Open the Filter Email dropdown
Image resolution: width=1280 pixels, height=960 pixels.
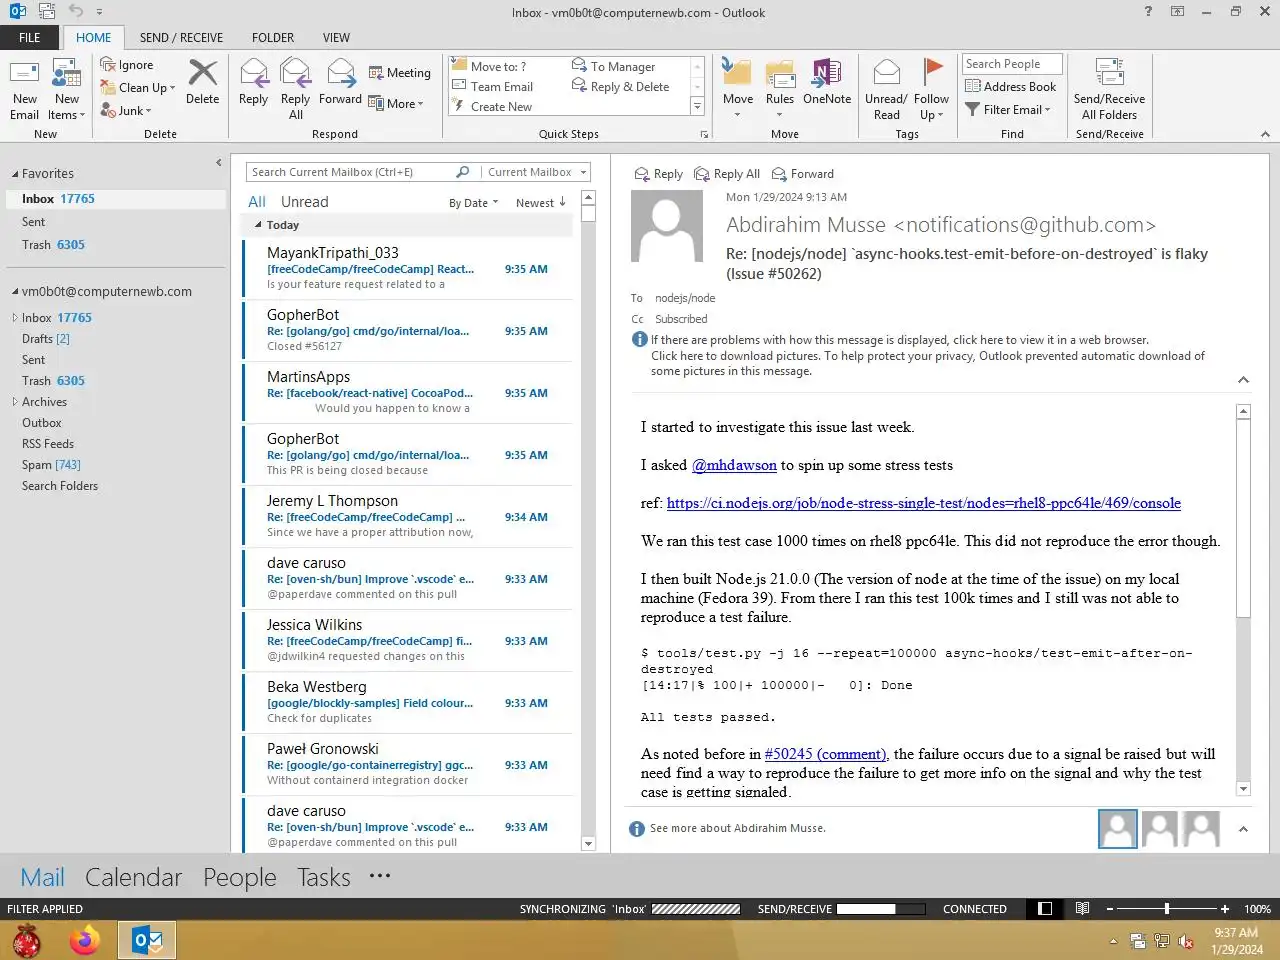pos(1008,110)
